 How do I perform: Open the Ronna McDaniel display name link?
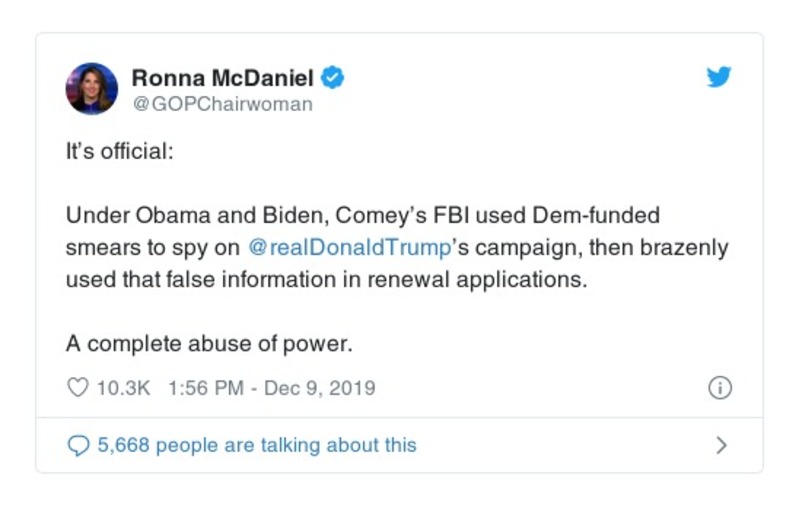click(222, 77)
